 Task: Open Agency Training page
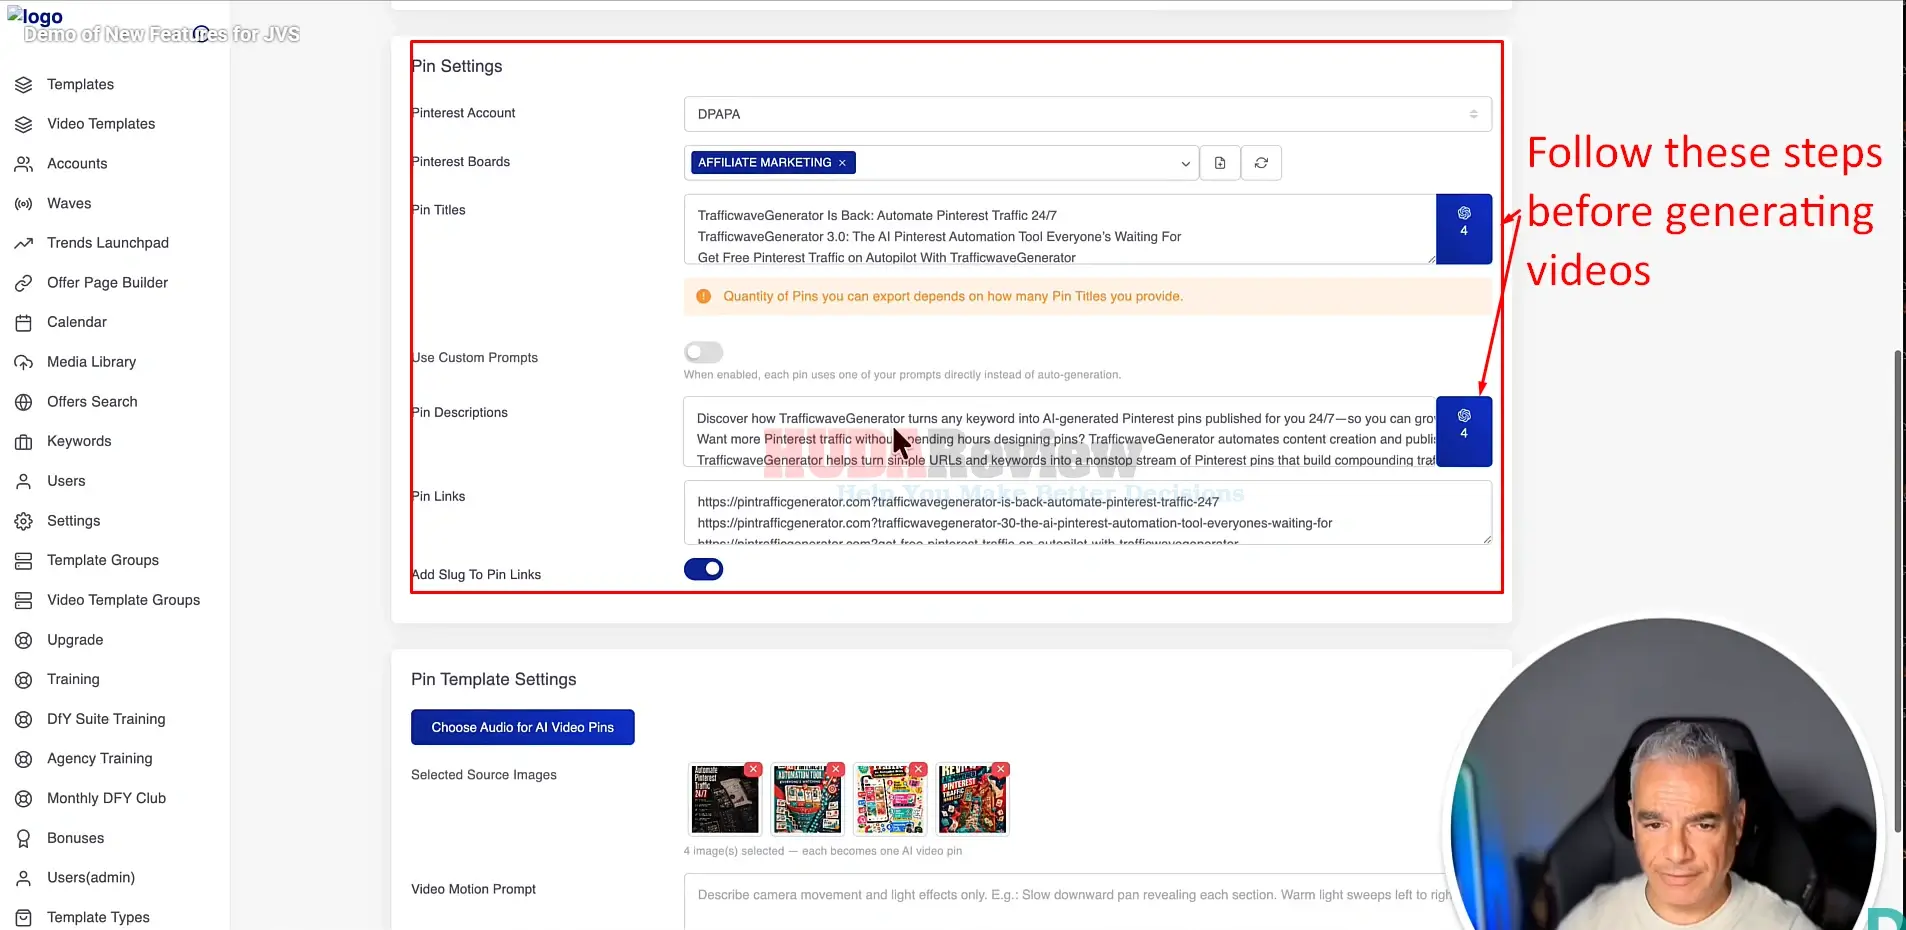[x=100, y=759]
